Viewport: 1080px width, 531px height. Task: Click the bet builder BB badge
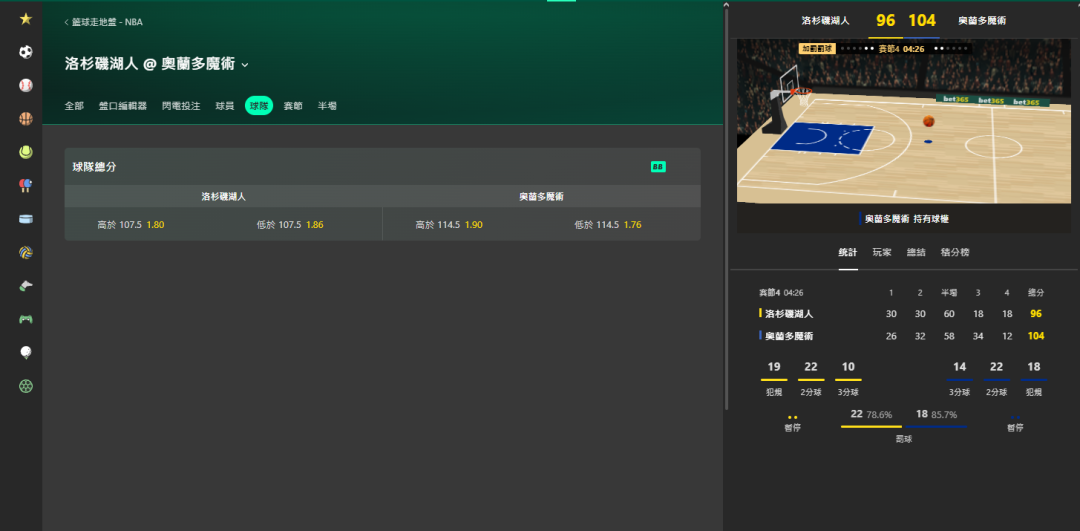(658, 167)
